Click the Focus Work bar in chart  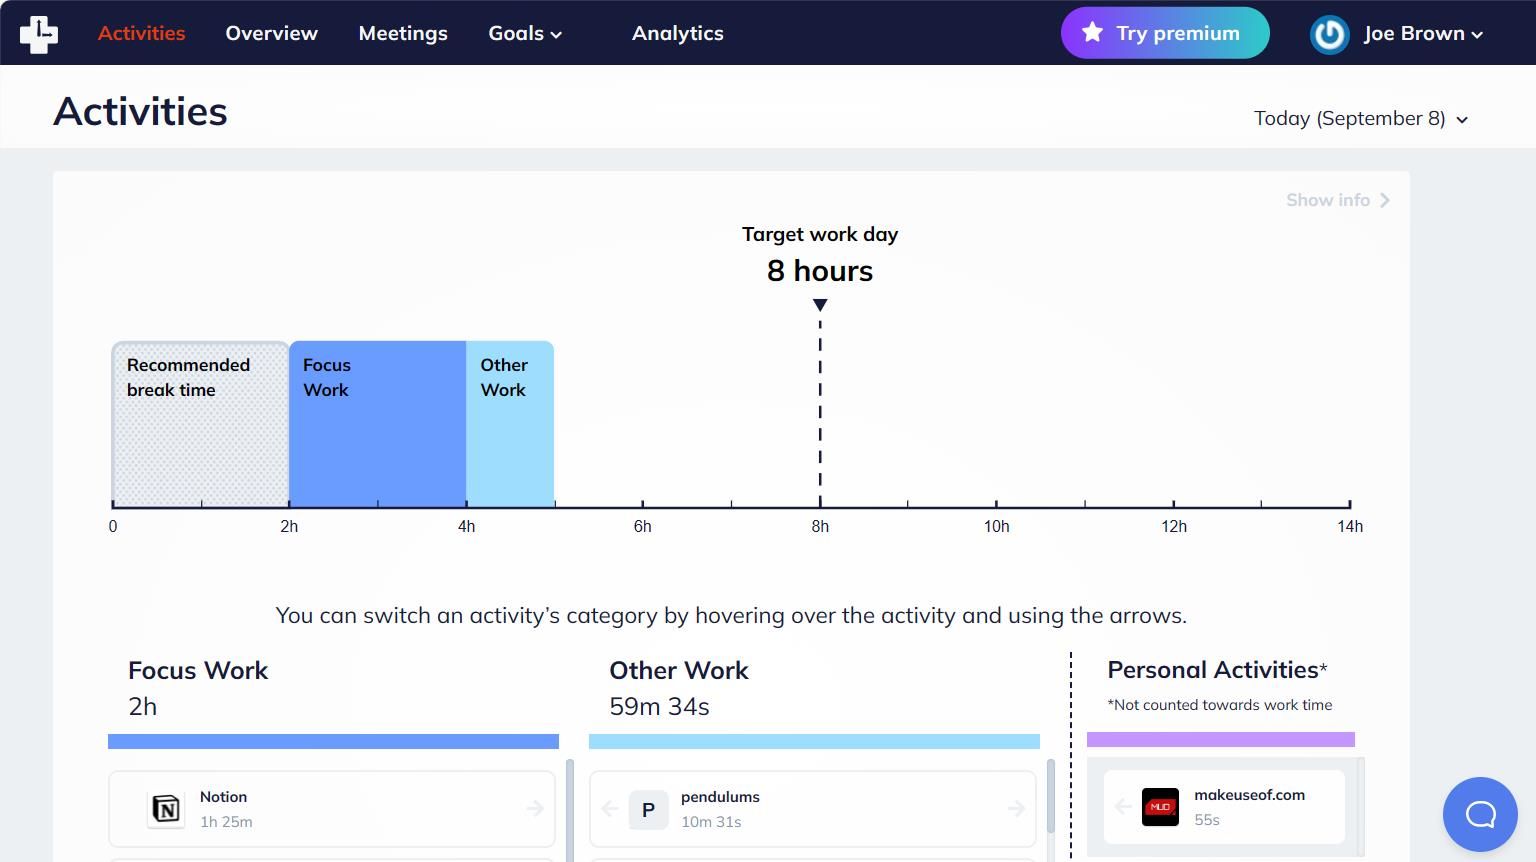click(377, 423)
